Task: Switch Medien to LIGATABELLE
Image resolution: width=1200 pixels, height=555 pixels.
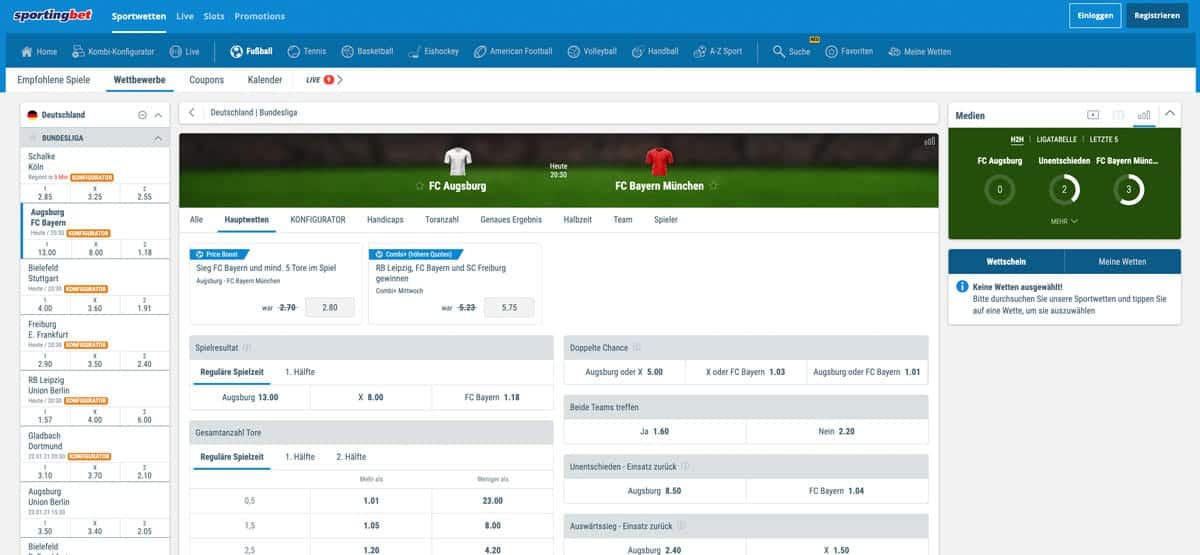Action: click(x=1057, y=139)
